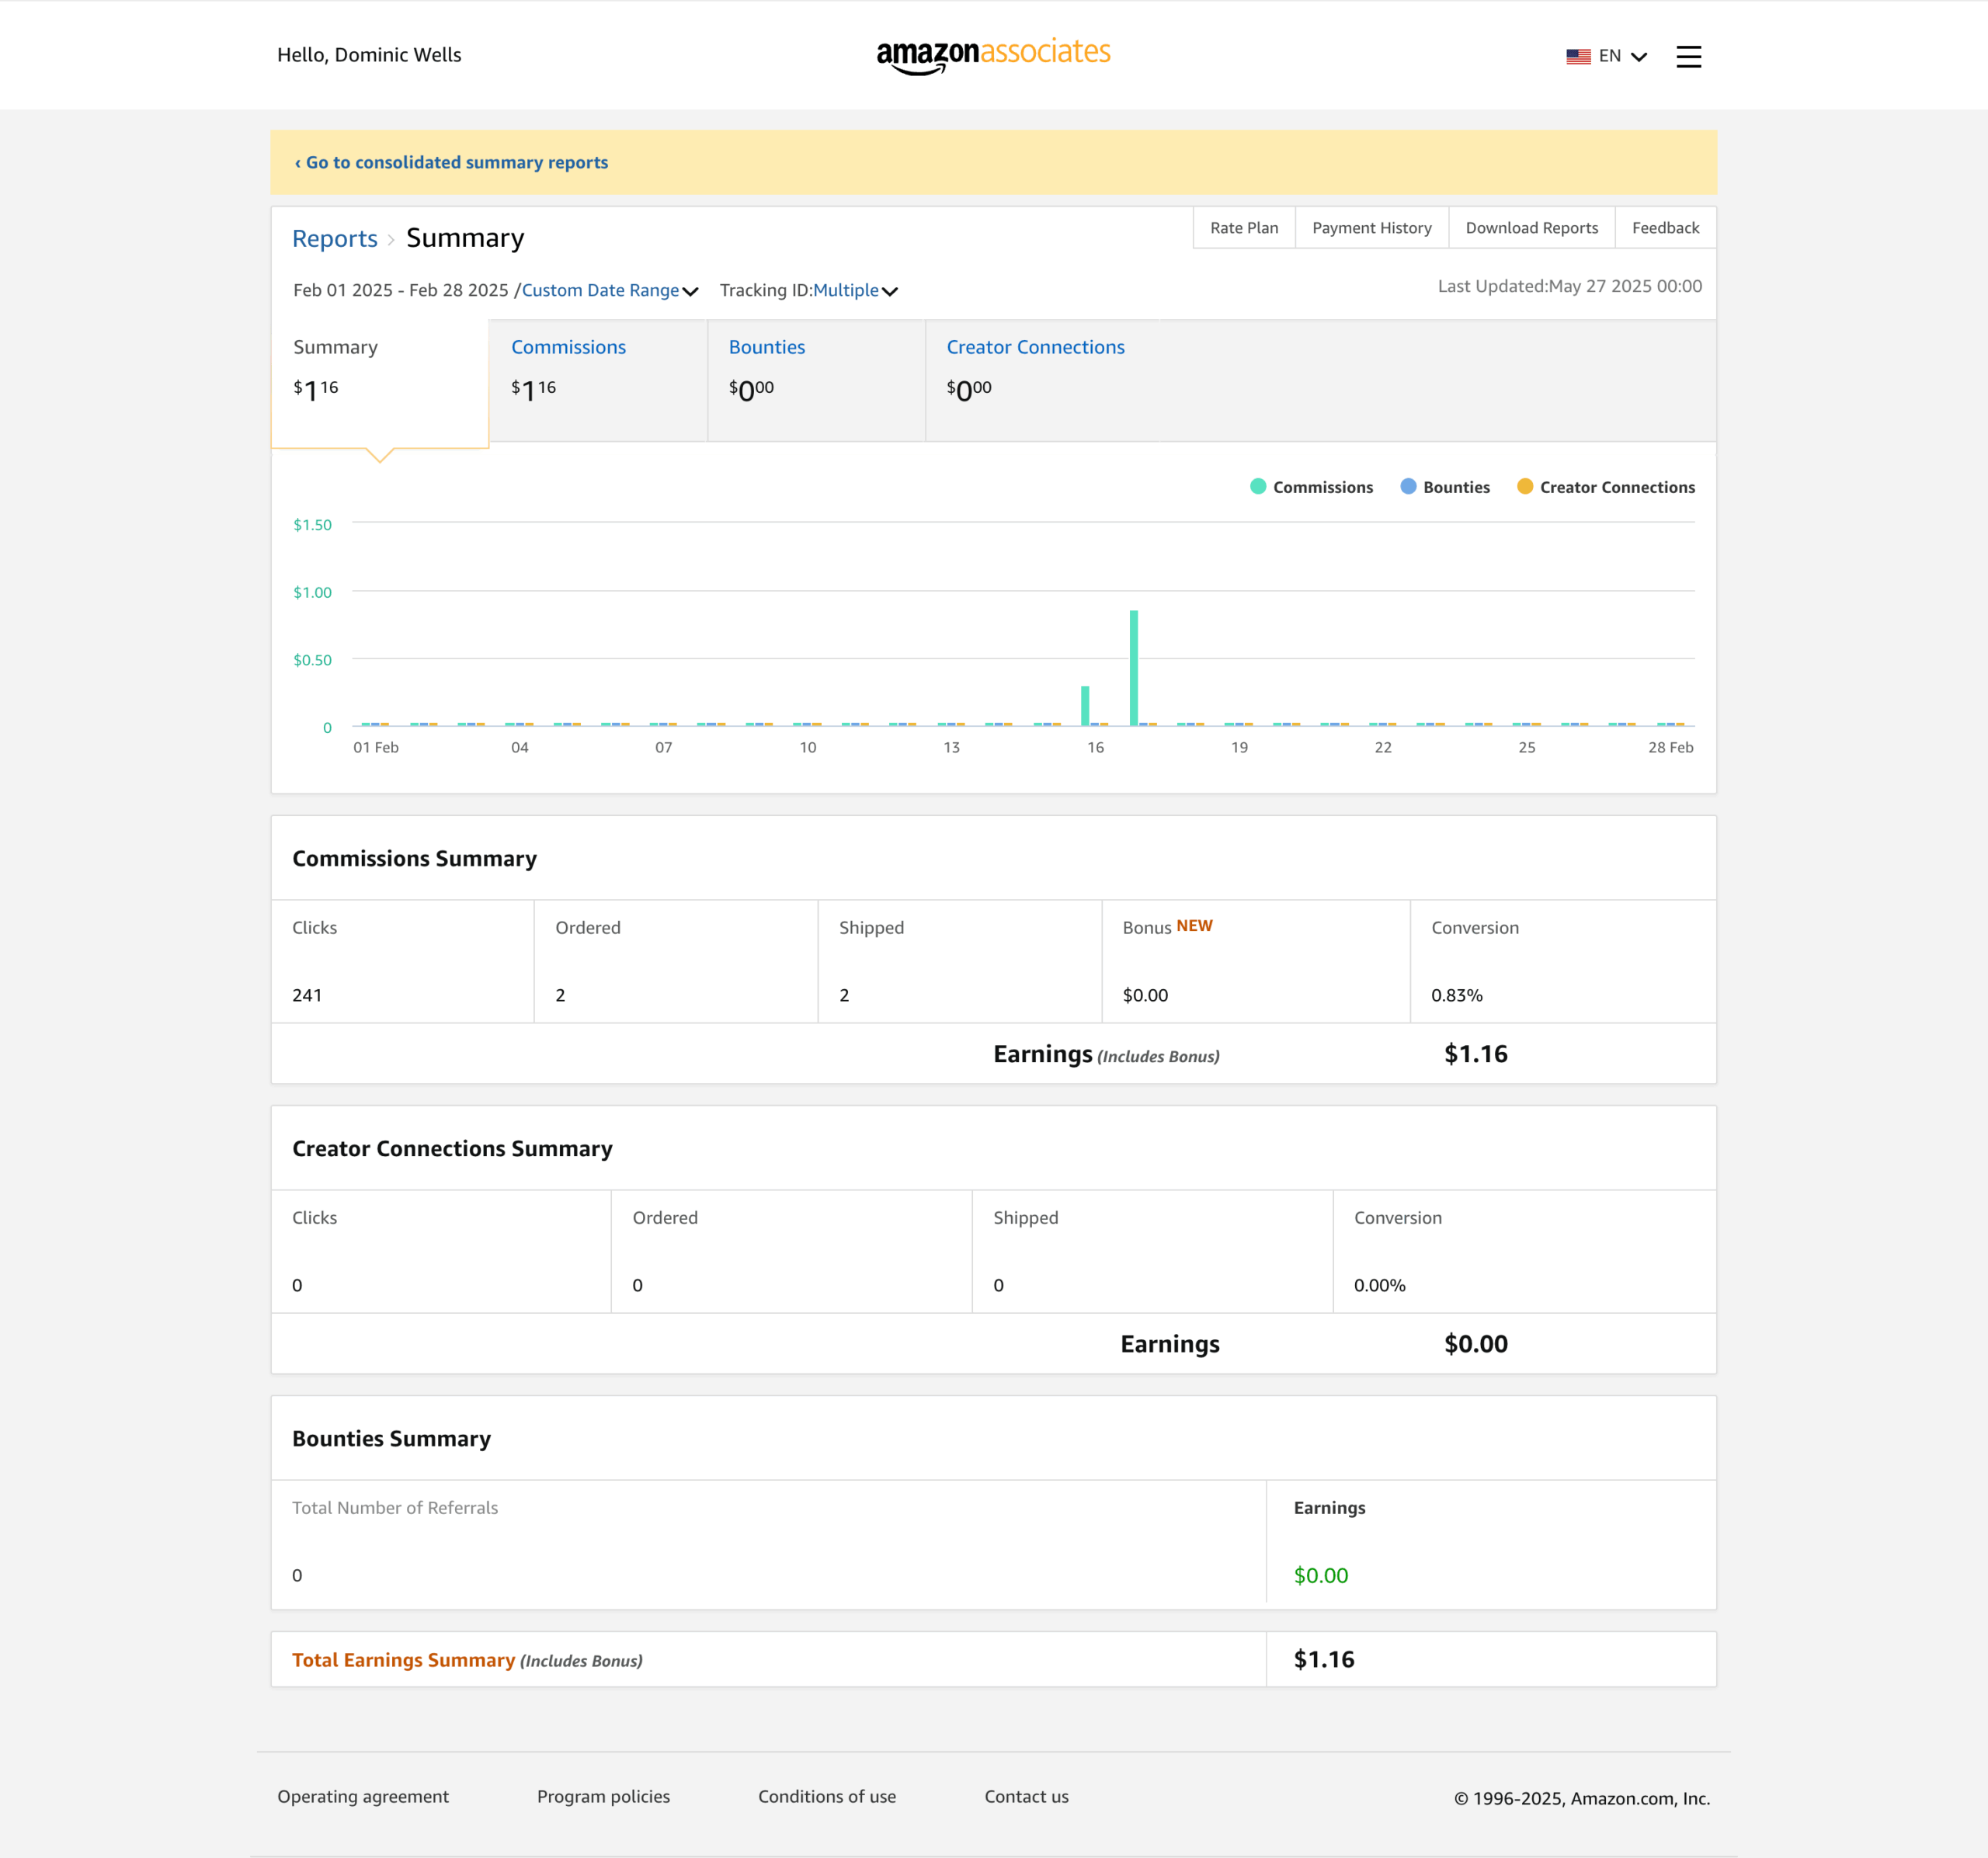Click the green Bounties earnings $0.00

coord(1320,1575)
